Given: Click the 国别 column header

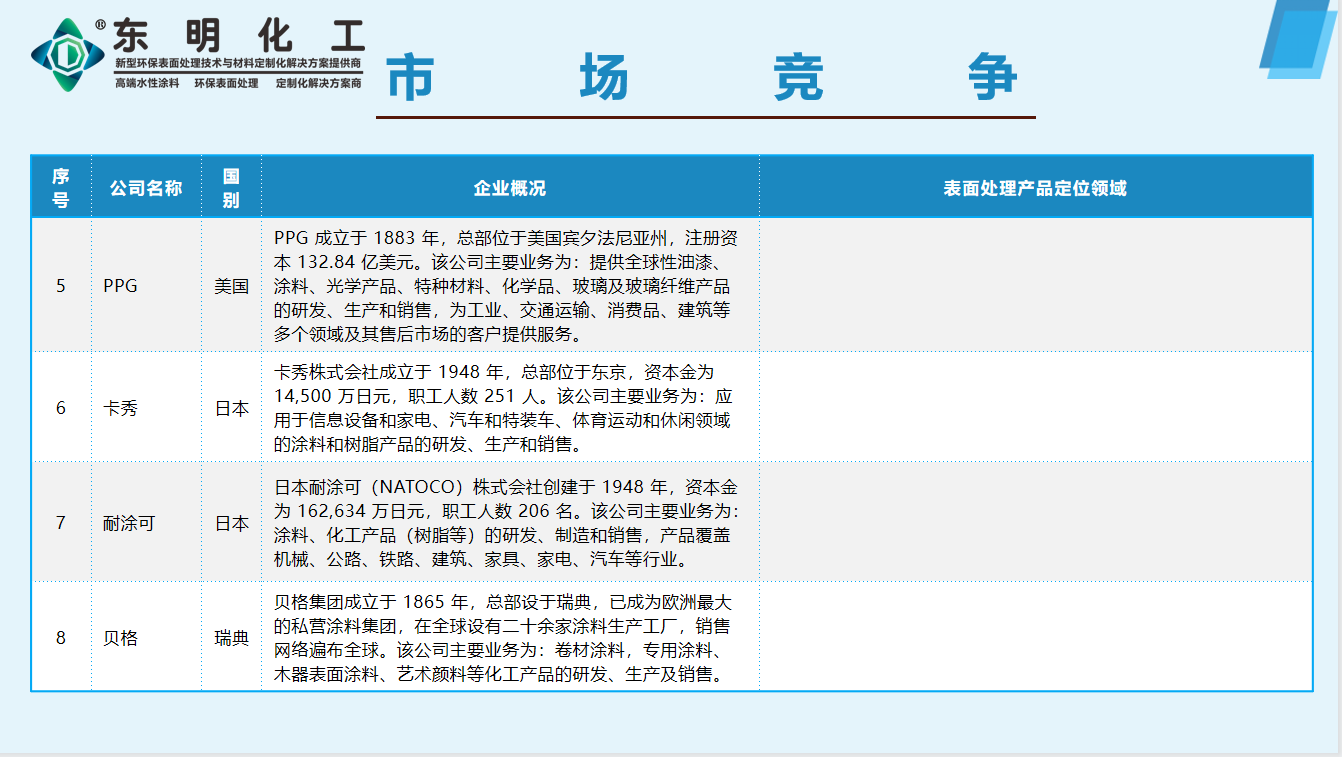Looking at the screenshot, I should pyautogui.click(x=231, y=187).
